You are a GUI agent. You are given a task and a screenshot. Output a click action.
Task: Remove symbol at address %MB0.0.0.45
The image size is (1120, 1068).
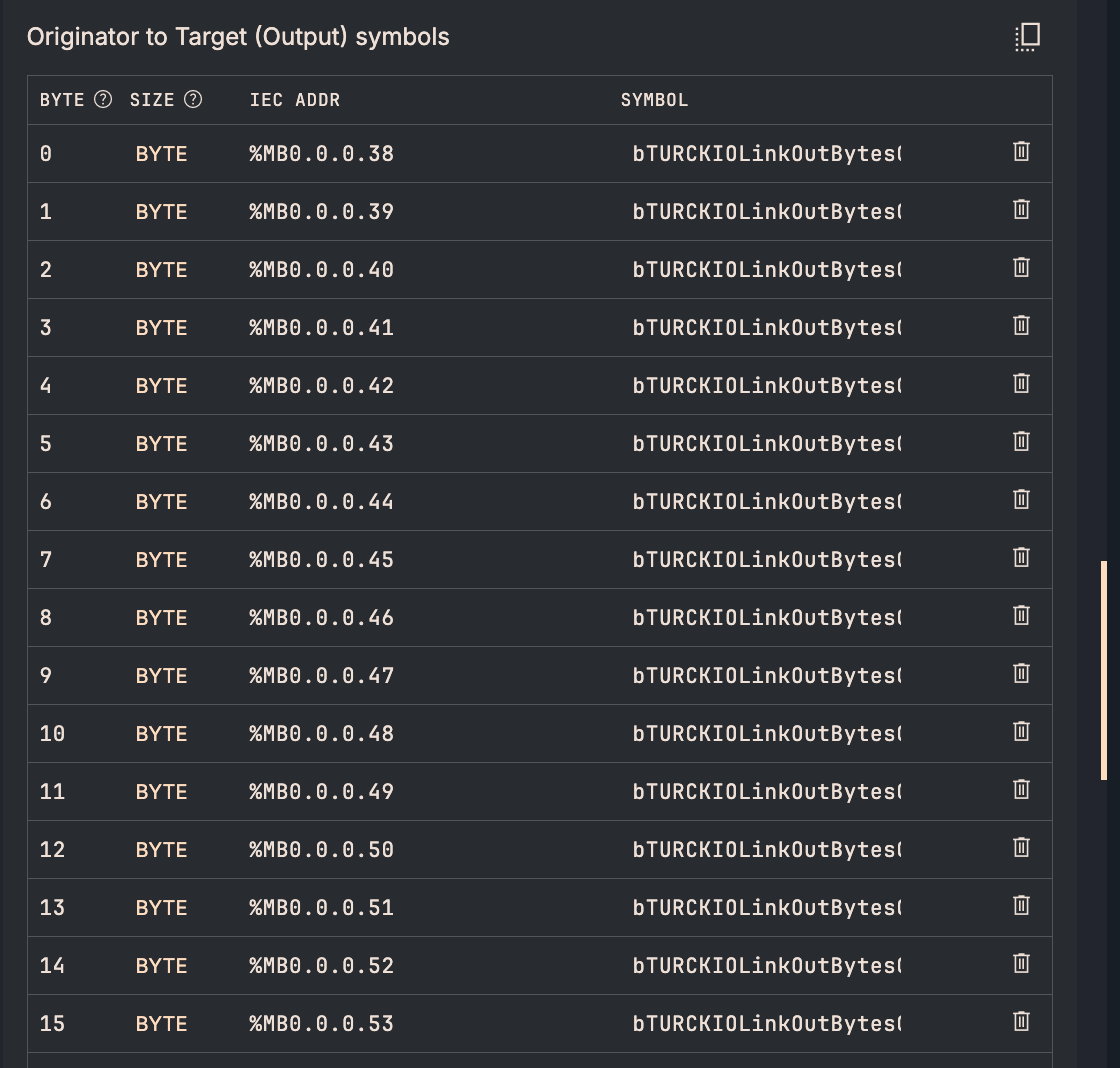1021,558
